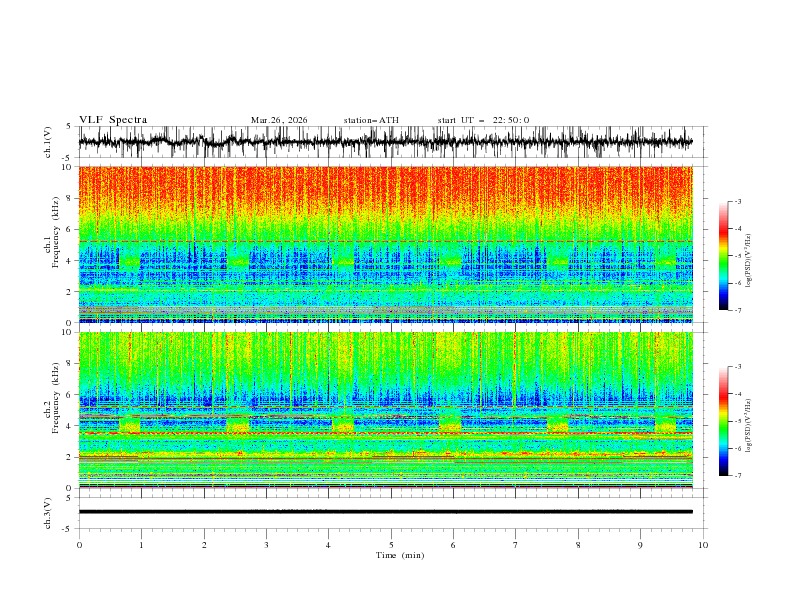Click the "-3" tick on lower color bar
Image resolution: width=792 pixels, height=612 pixels.
[x=738, y=367]
